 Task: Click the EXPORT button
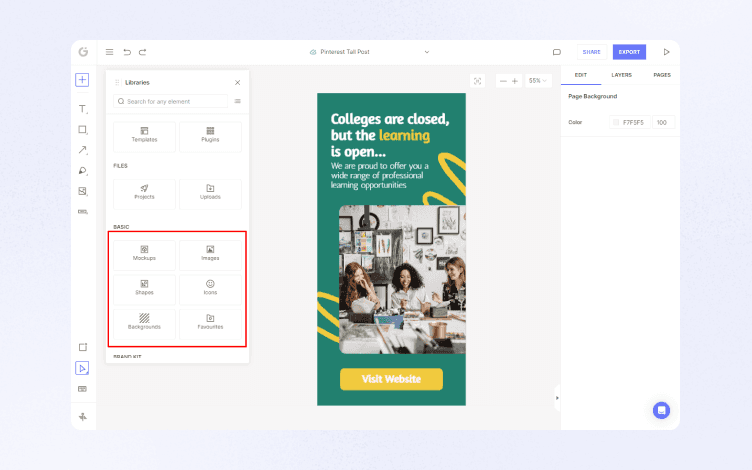tap(629, 52)
